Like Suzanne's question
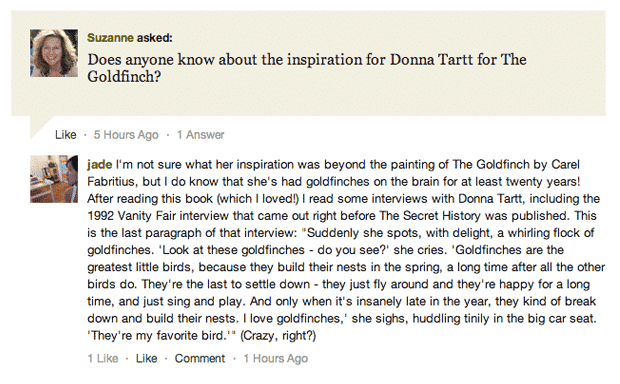Screen dimensions: 620x384 66,135
